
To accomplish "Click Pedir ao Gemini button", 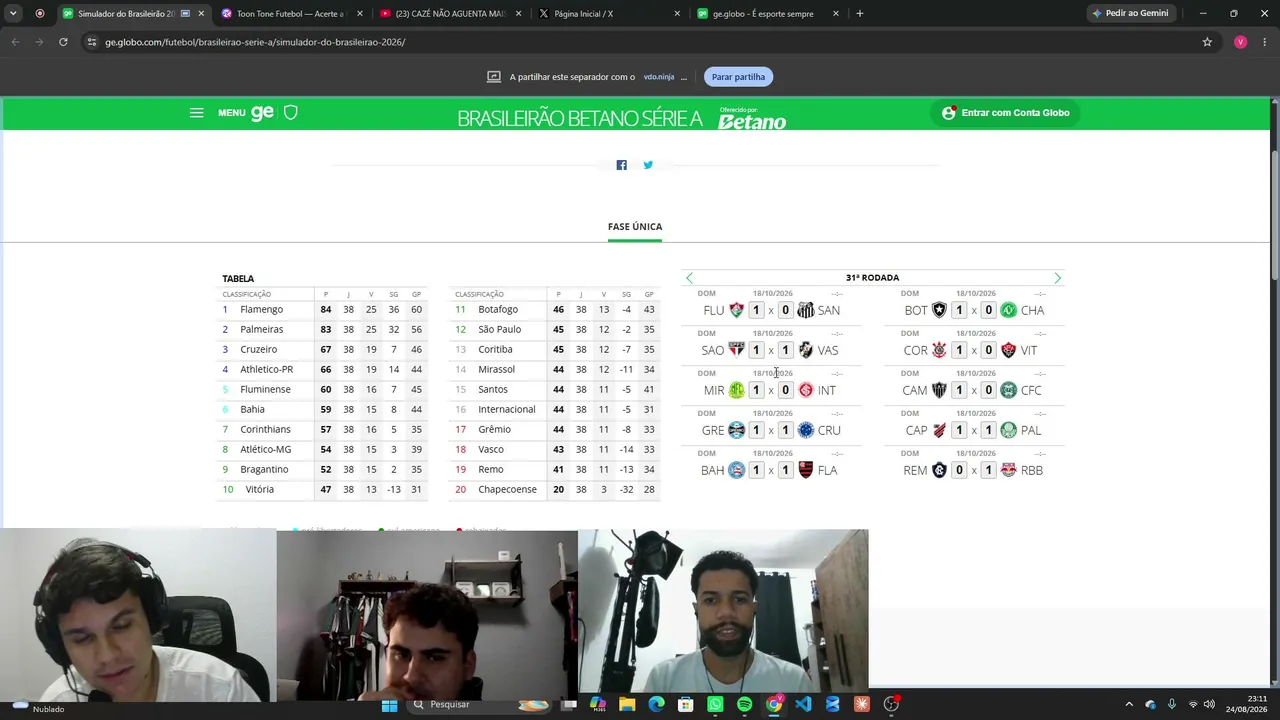I will pyautogui.click(x=1131, y=14).
